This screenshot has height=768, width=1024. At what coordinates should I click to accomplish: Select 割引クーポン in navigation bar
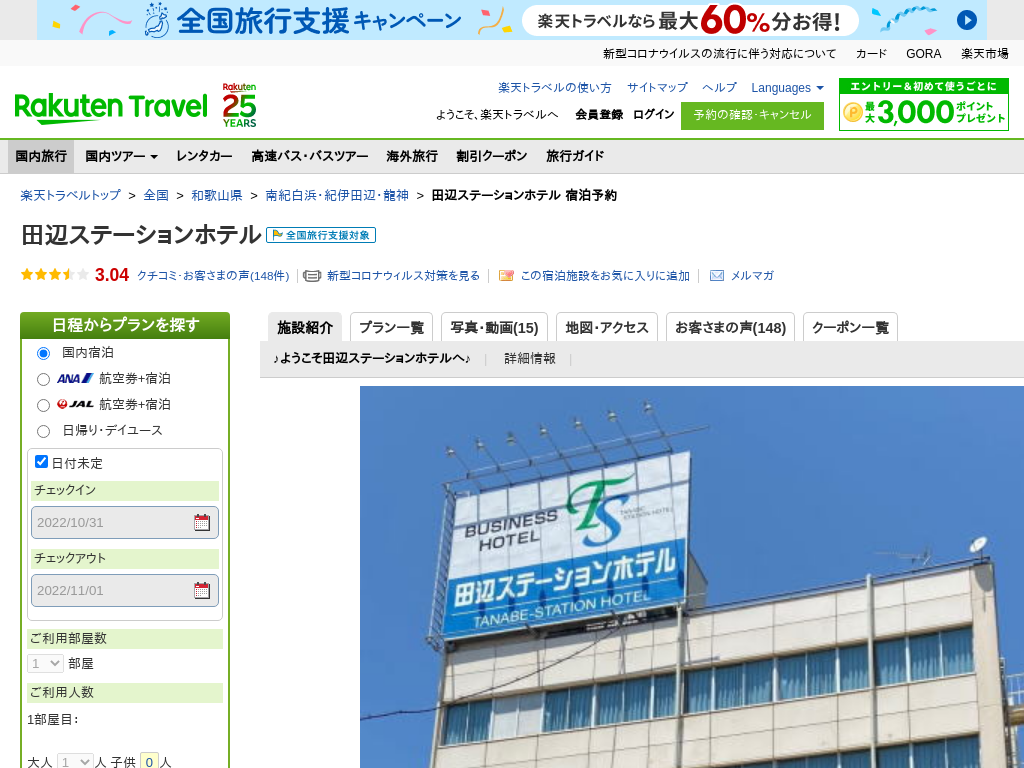click(x=492, y=156)
